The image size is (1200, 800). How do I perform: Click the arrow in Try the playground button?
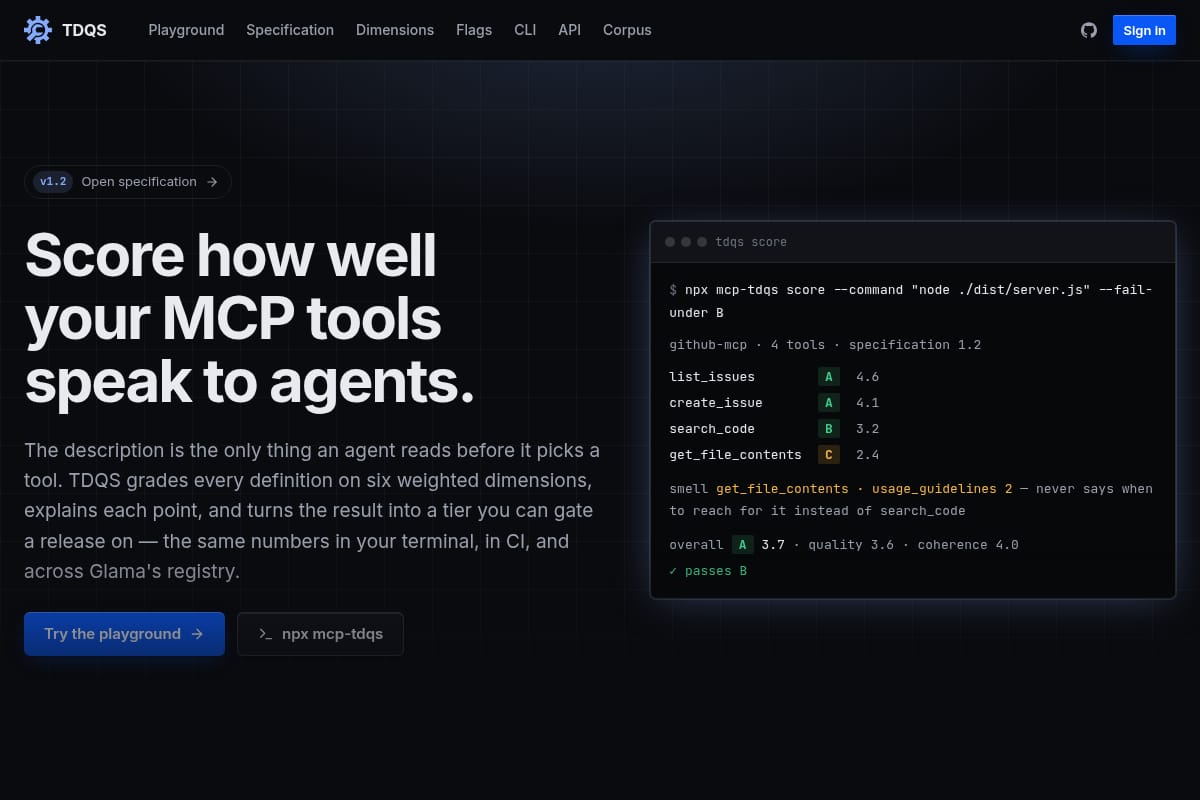coord(197,634)
